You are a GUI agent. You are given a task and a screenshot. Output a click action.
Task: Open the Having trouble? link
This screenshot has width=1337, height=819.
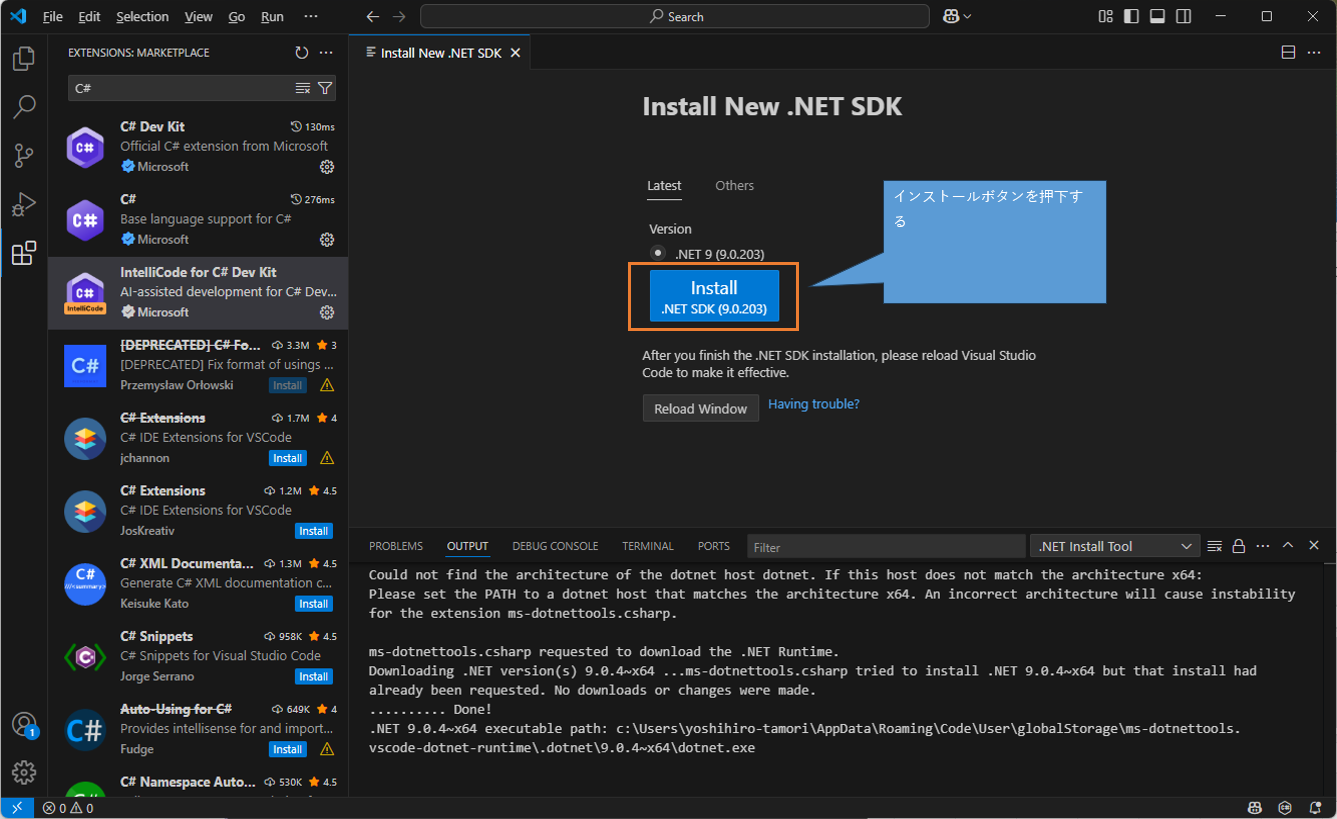(x=813, y=404)
